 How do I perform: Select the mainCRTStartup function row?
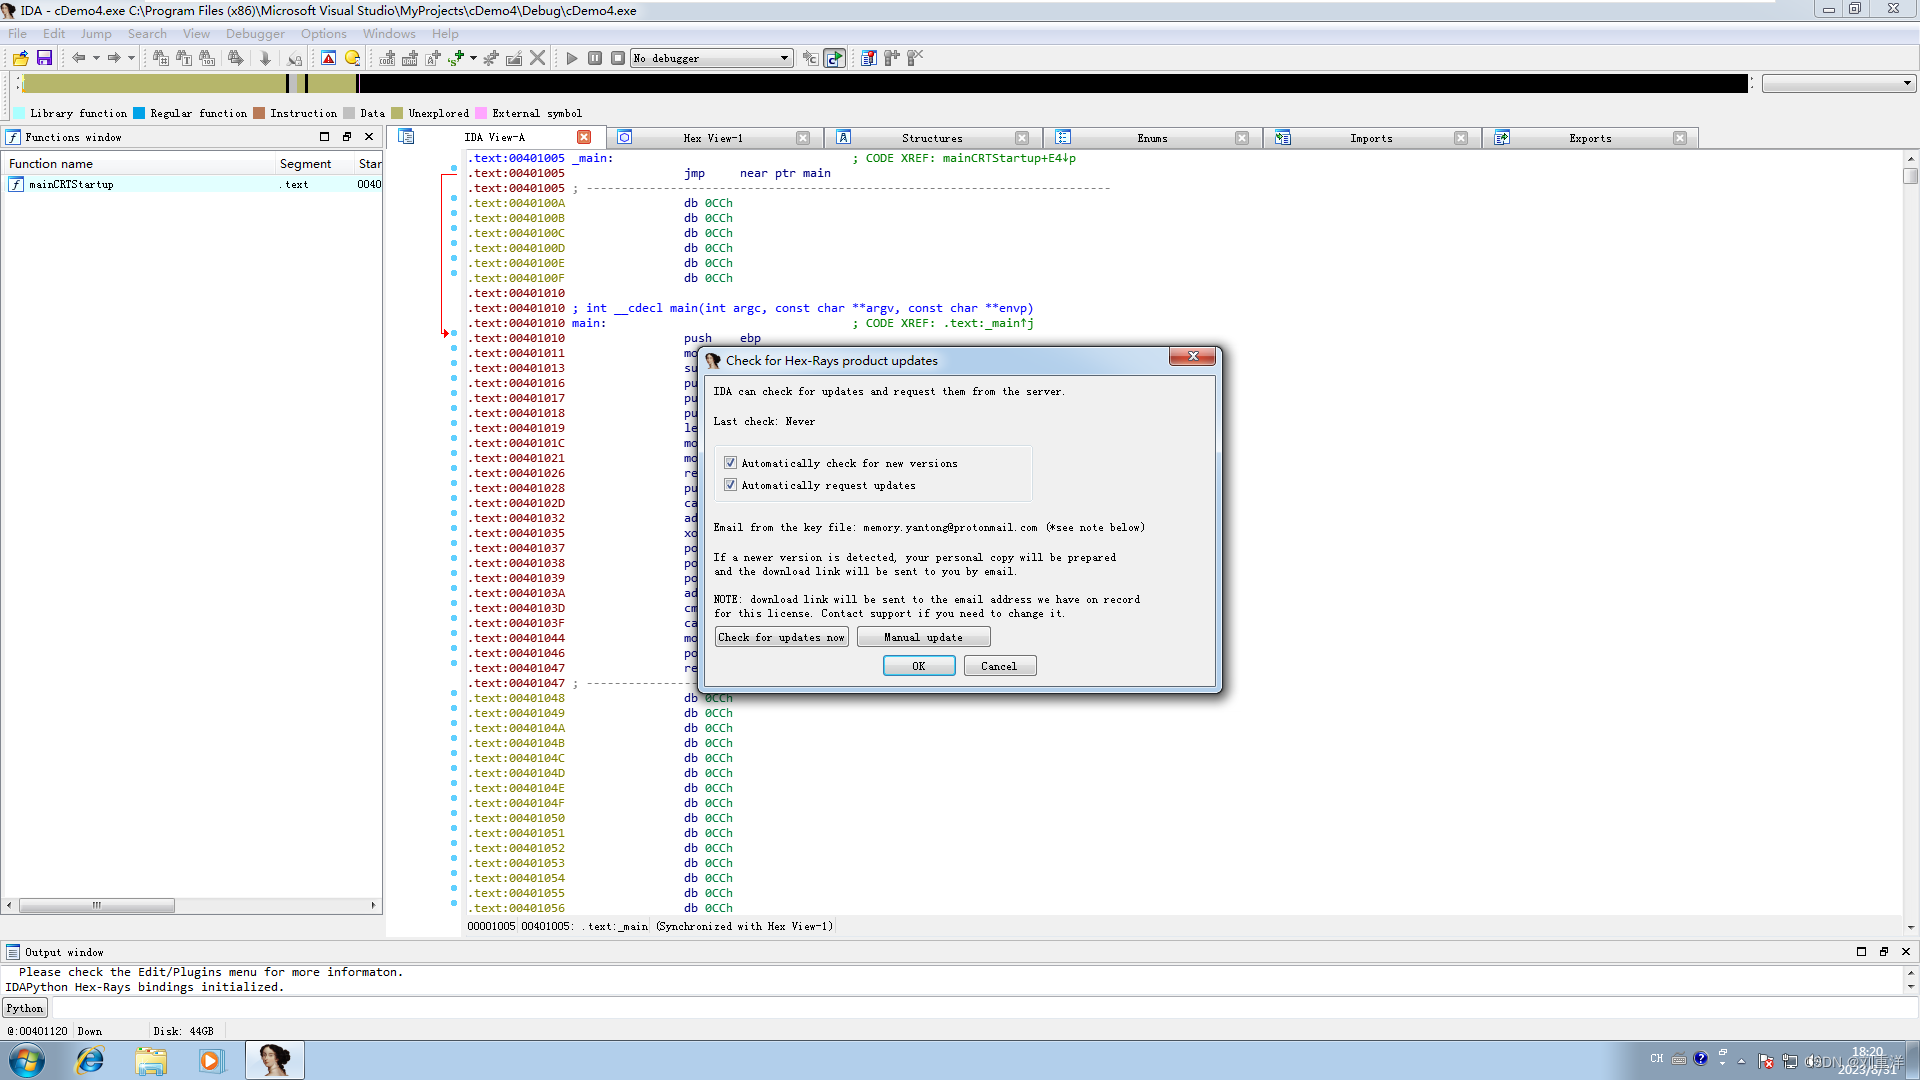click(193, 184)
